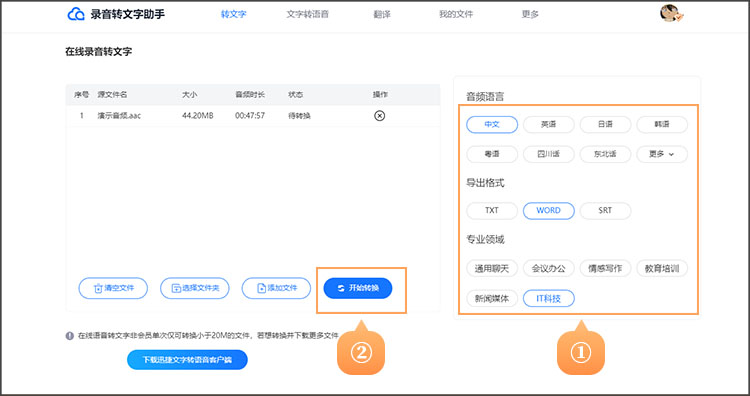Click the 清空文件 button
This screenshot has height=396, width=750.
point(113,288)
